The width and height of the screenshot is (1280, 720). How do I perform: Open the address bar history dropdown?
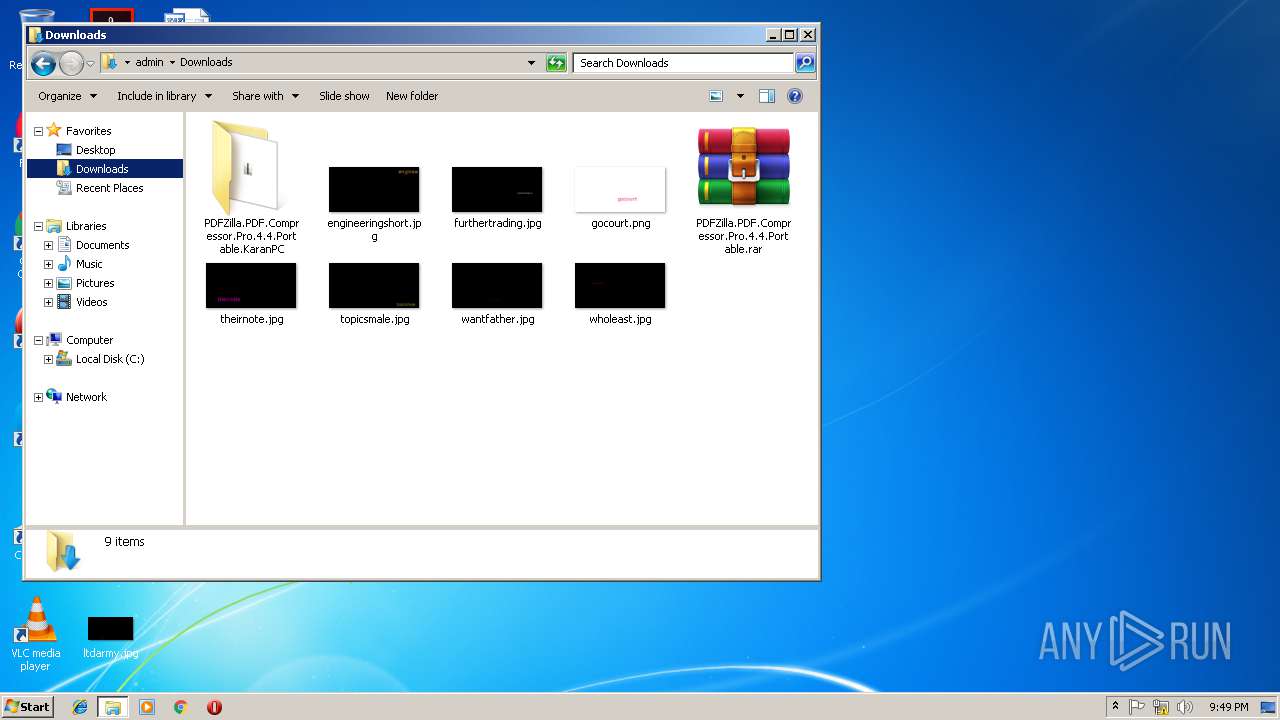tap(532, 63)
